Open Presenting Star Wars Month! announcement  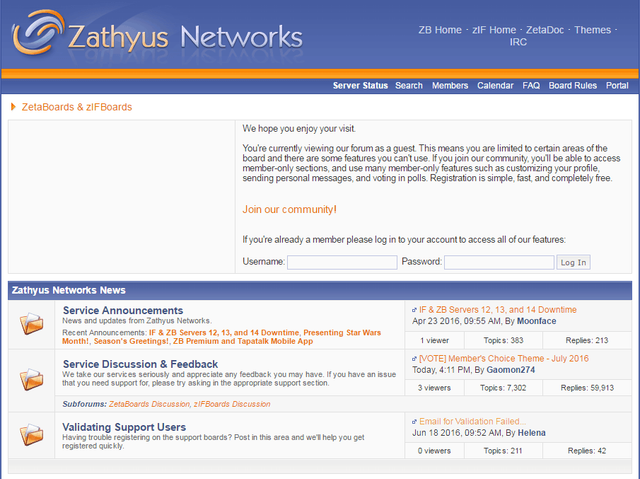tap(222, 337)
